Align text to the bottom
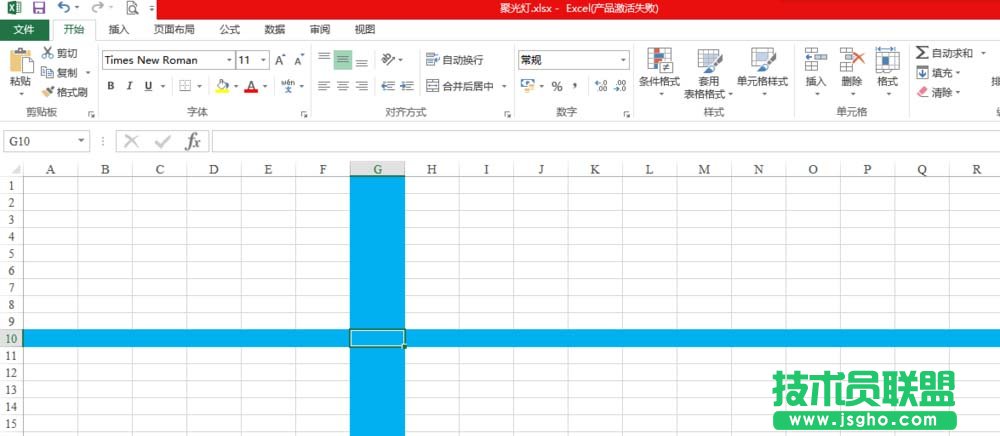 (362, 60)
